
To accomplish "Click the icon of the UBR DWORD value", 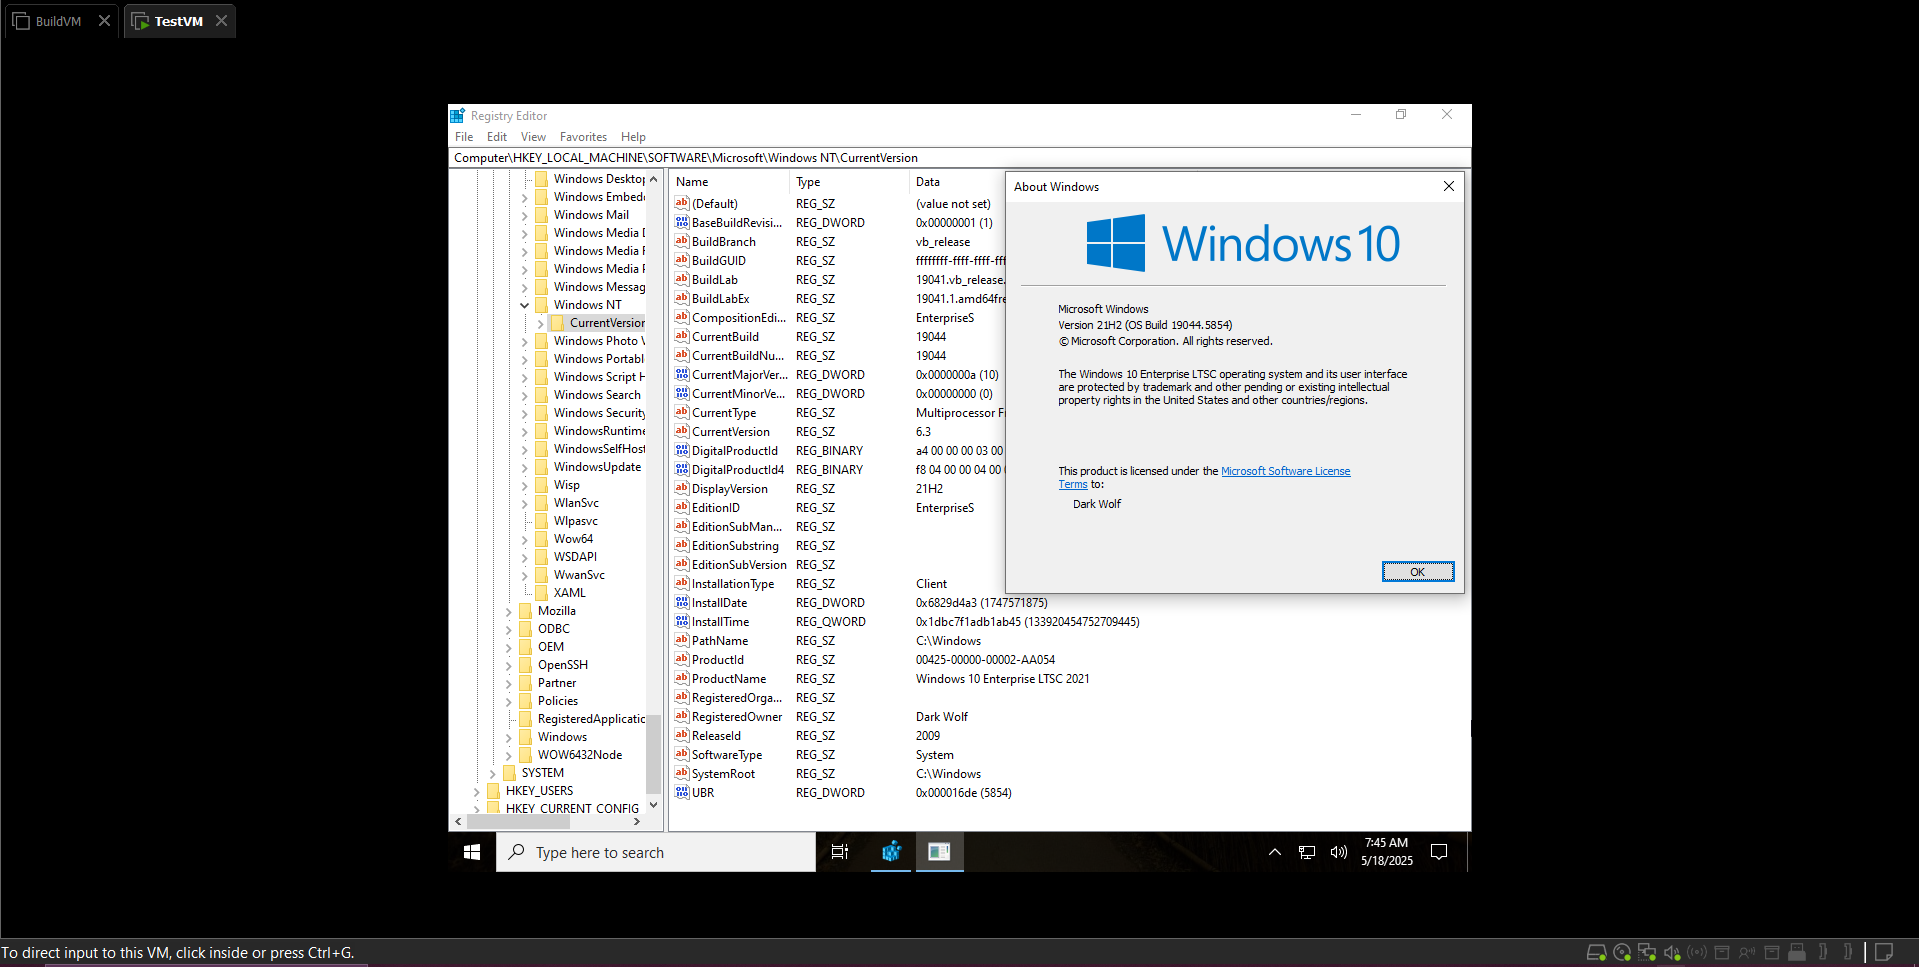I will point(682,792).
